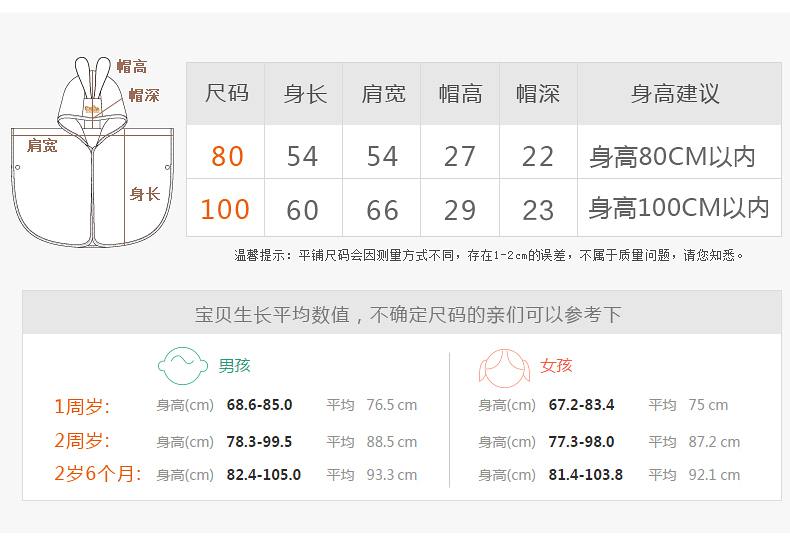Screen dimensions: 790x544
Task: Click boy average 88.5 cm
Action: click(391, 442)
